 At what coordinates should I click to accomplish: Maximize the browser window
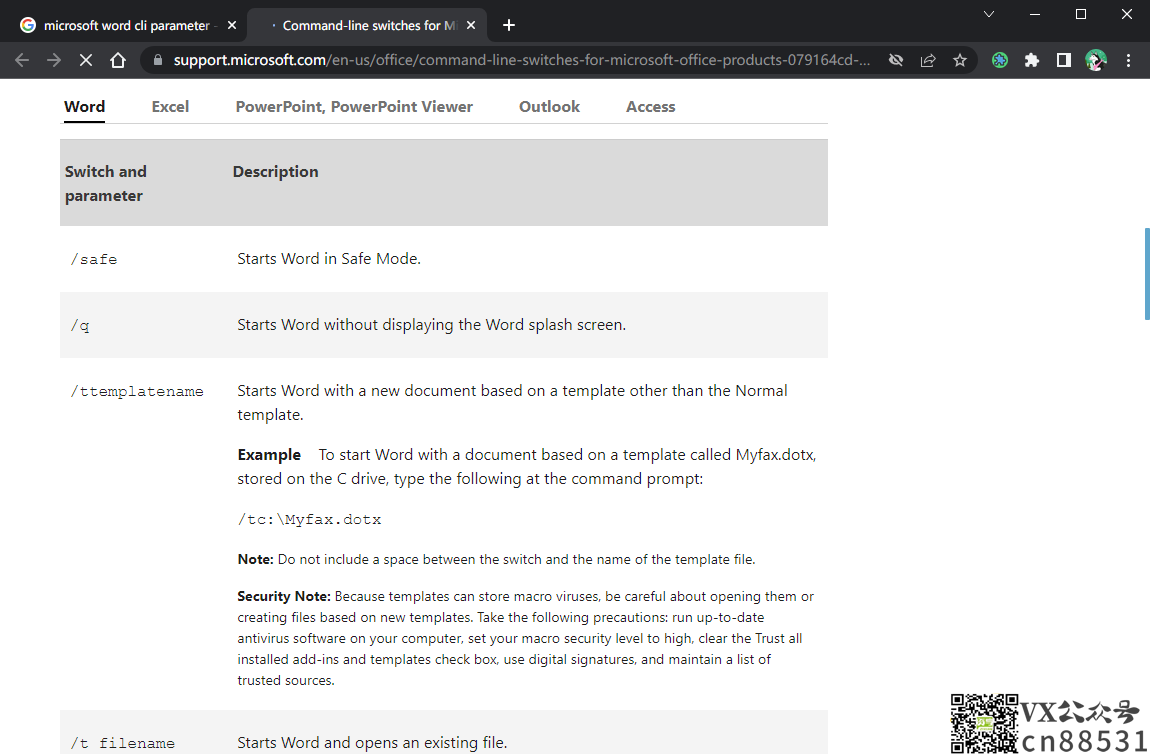point(1080,14)
